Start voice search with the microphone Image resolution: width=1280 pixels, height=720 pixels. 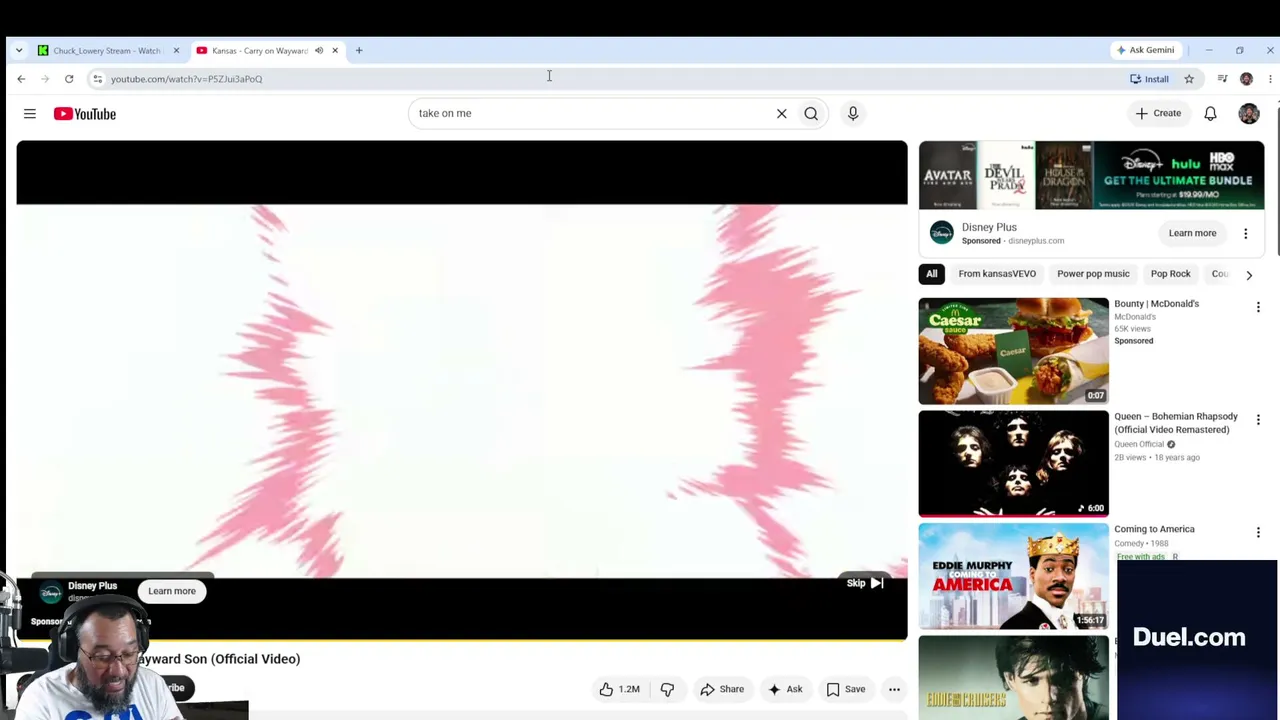(x=853, y=113)
